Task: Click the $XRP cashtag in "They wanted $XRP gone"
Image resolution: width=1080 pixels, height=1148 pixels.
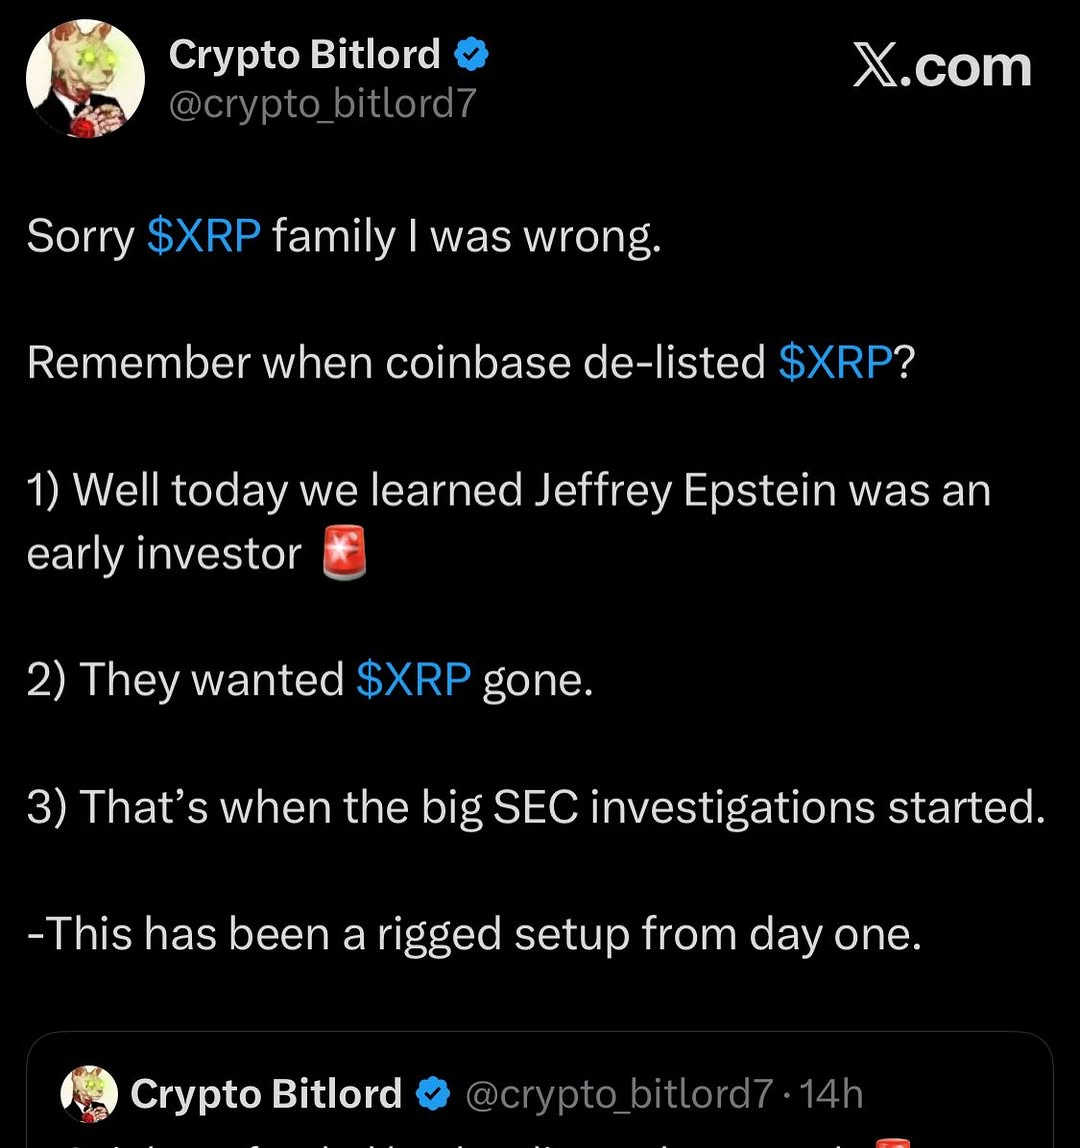Action: pos(413,680)
